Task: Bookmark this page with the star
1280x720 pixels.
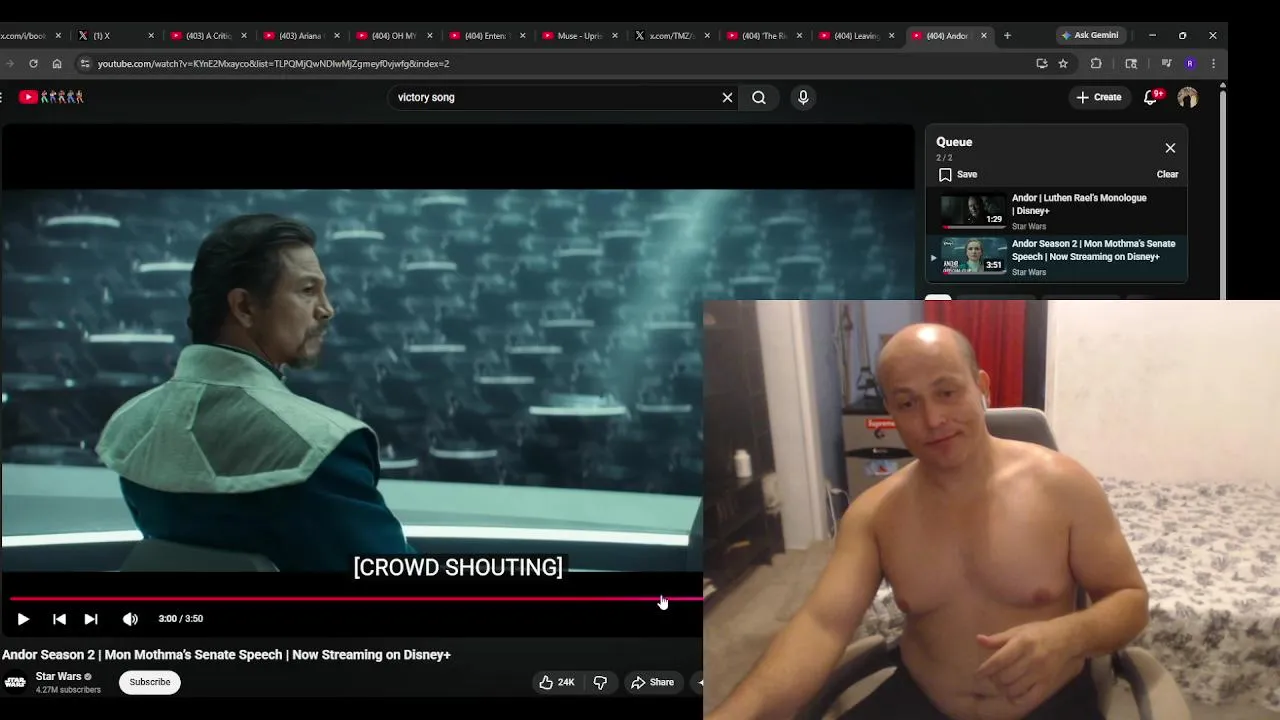Action: pyautogui.click(x=1063, y=63)
